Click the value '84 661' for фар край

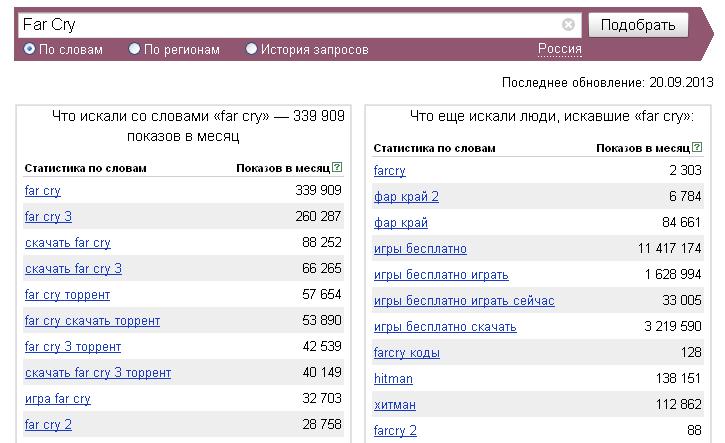[682, 222]
